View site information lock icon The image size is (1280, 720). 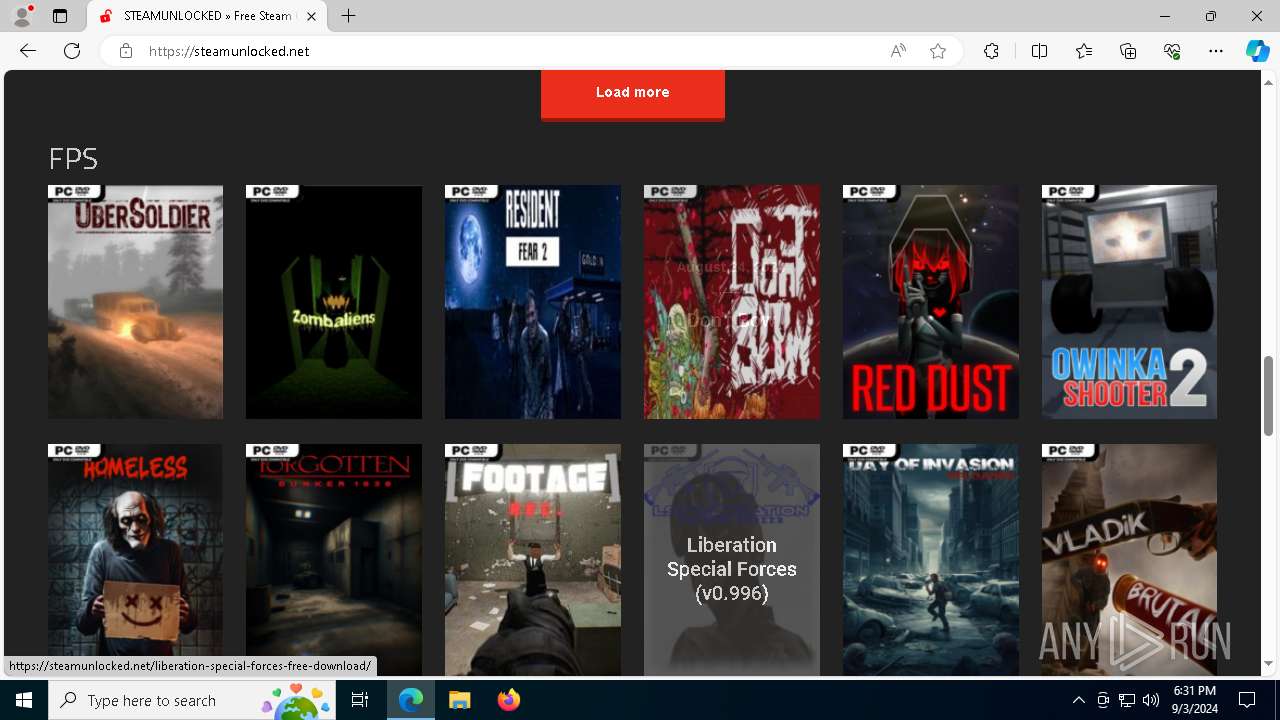126,51
